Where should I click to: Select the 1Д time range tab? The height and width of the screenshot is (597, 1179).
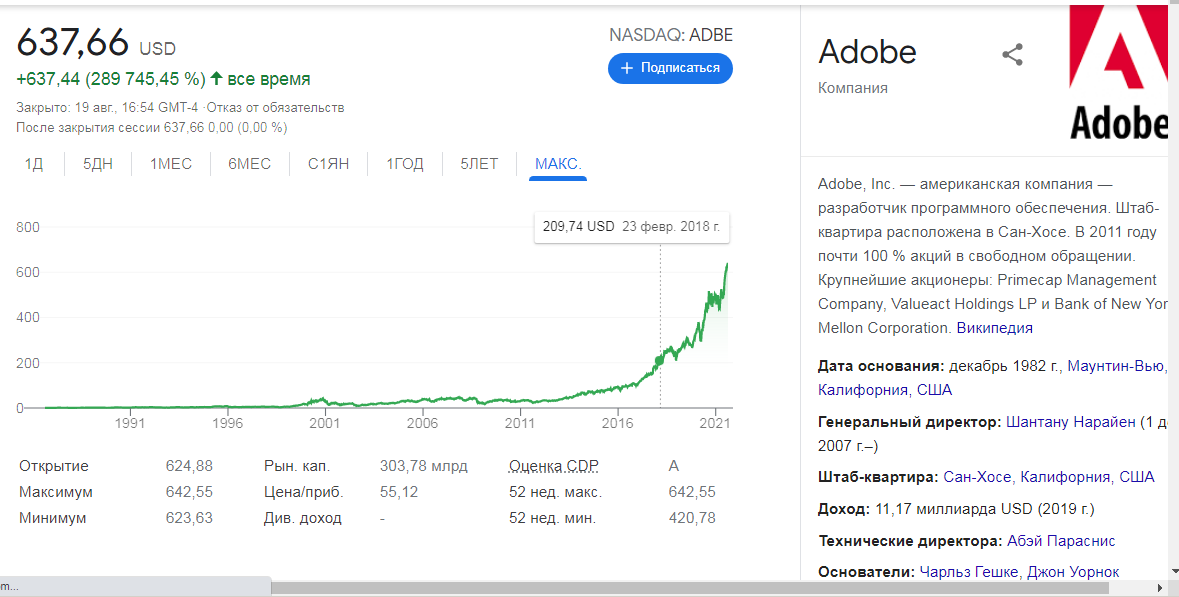(x=34, y=164)
